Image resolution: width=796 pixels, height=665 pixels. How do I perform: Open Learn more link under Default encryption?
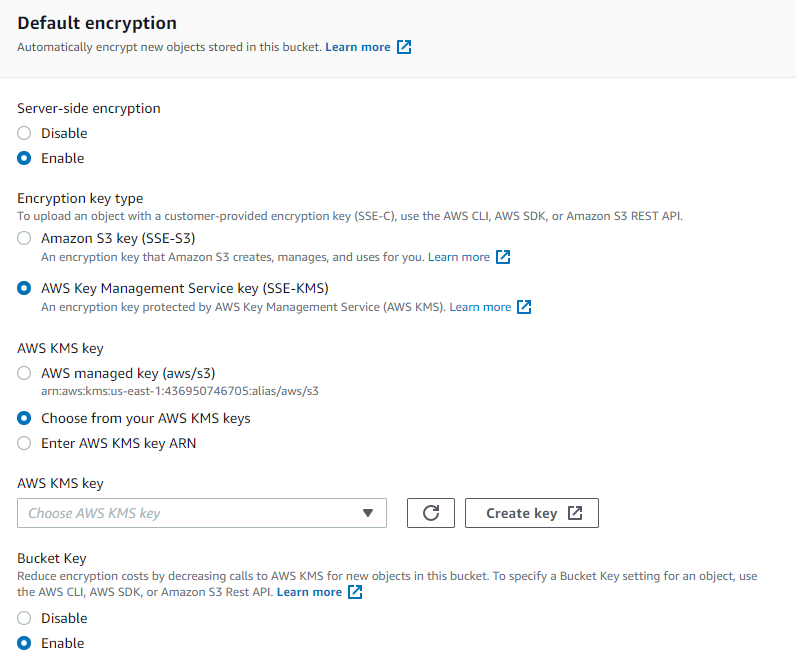(x=358, y=47)
